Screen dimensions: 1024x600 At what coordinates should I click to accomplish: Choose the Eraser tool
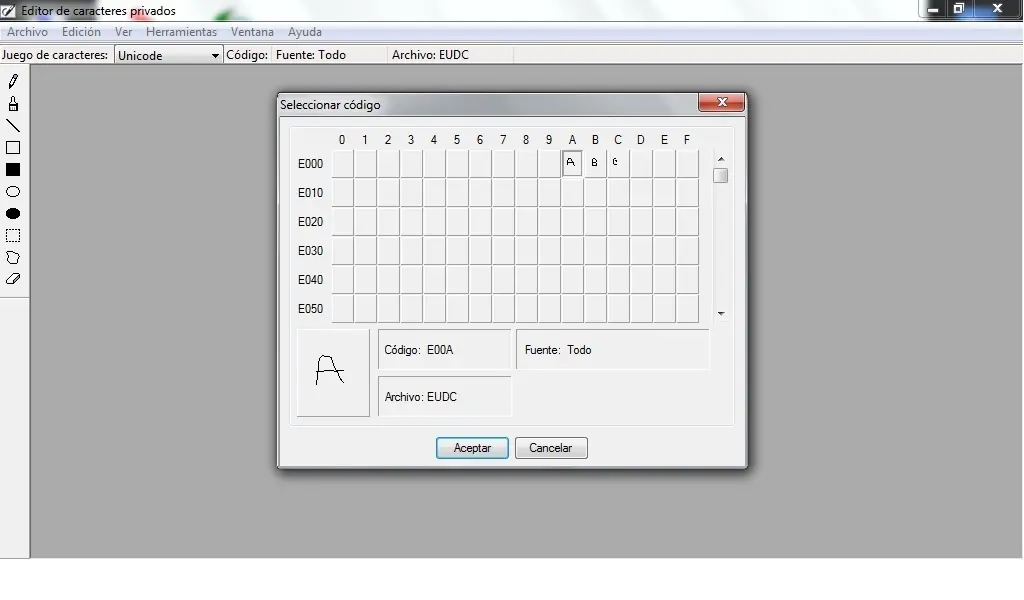[x=13, y=279]
